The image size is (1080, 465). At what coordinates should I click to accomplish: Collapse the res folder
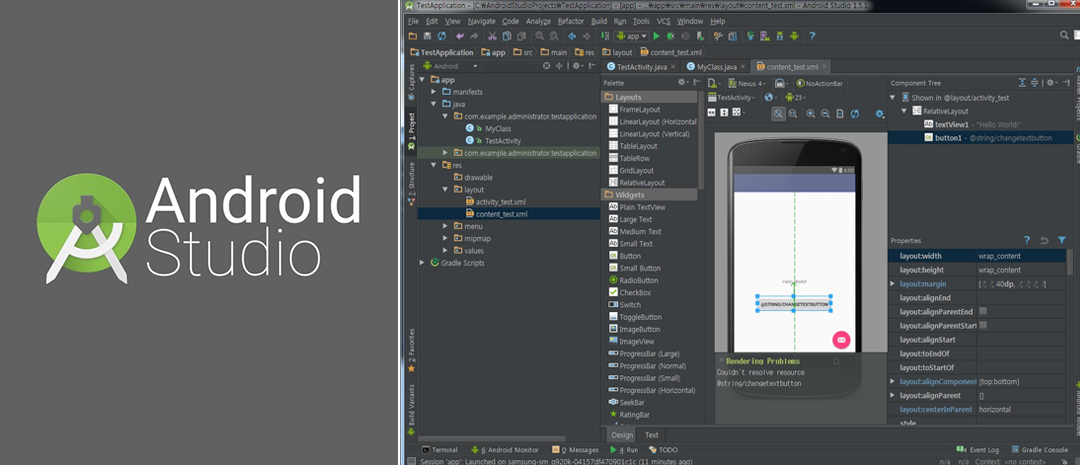point(433,165)
